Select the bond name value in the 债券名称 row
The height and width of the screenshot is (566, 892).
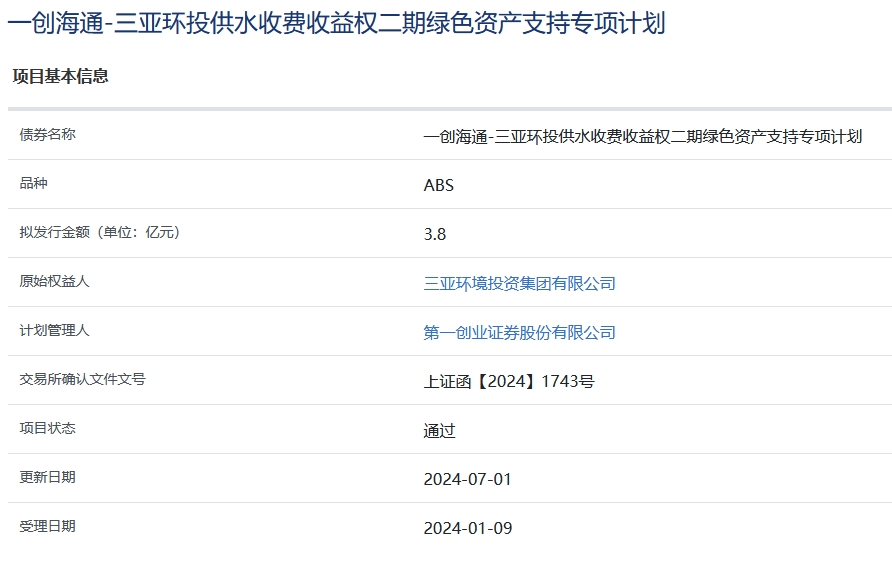coord(643,137)
